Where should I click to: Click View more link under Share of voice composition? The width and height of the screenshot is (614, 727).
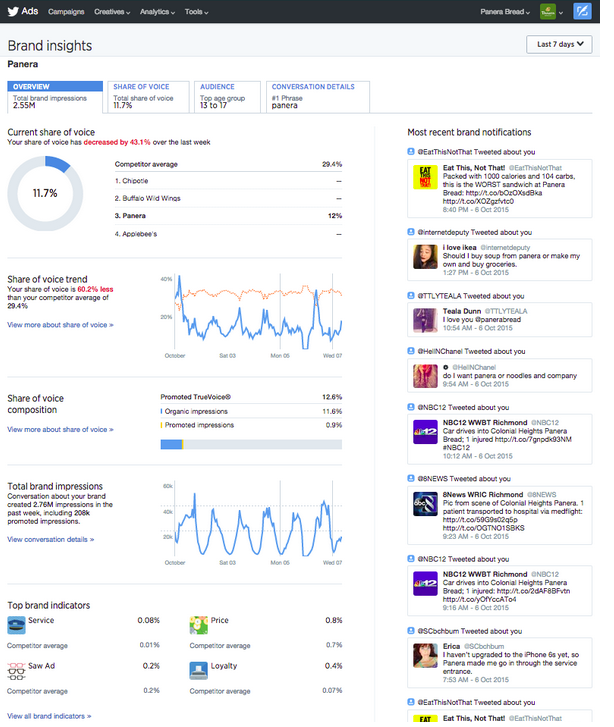click(x=60, y=429)
